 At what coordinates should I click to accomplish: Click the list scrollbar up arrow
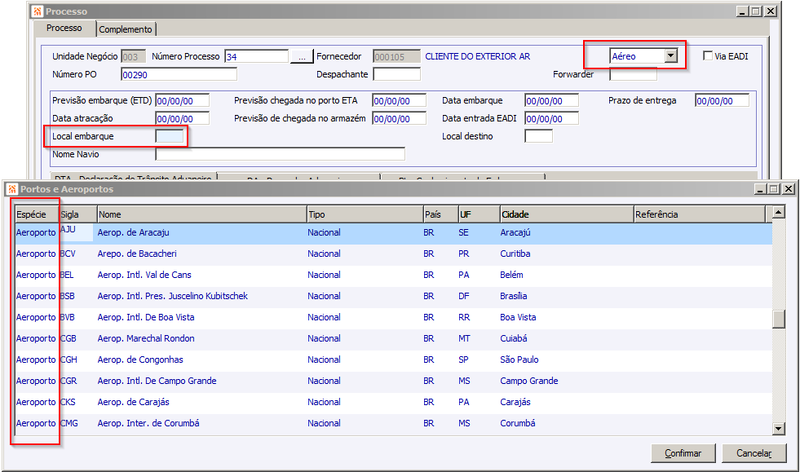click(778, 212)
